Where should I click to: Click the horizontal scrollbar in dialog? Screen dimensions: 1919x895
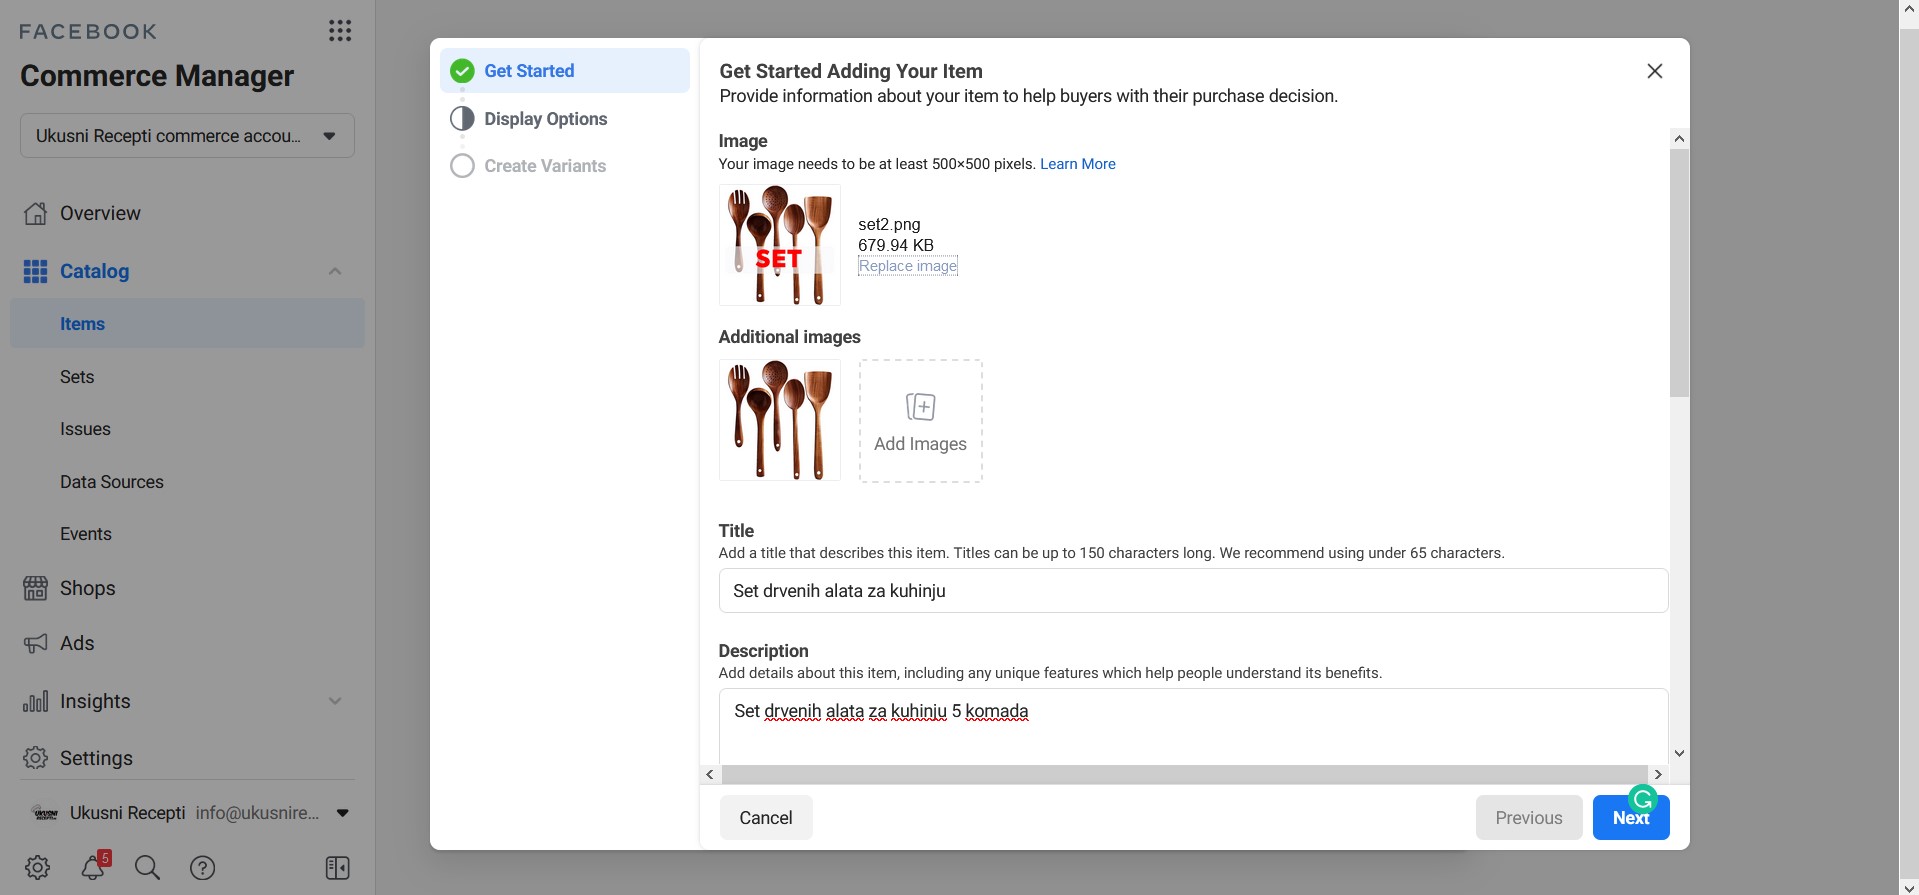pyautogui.click(x=1183, y=774)
